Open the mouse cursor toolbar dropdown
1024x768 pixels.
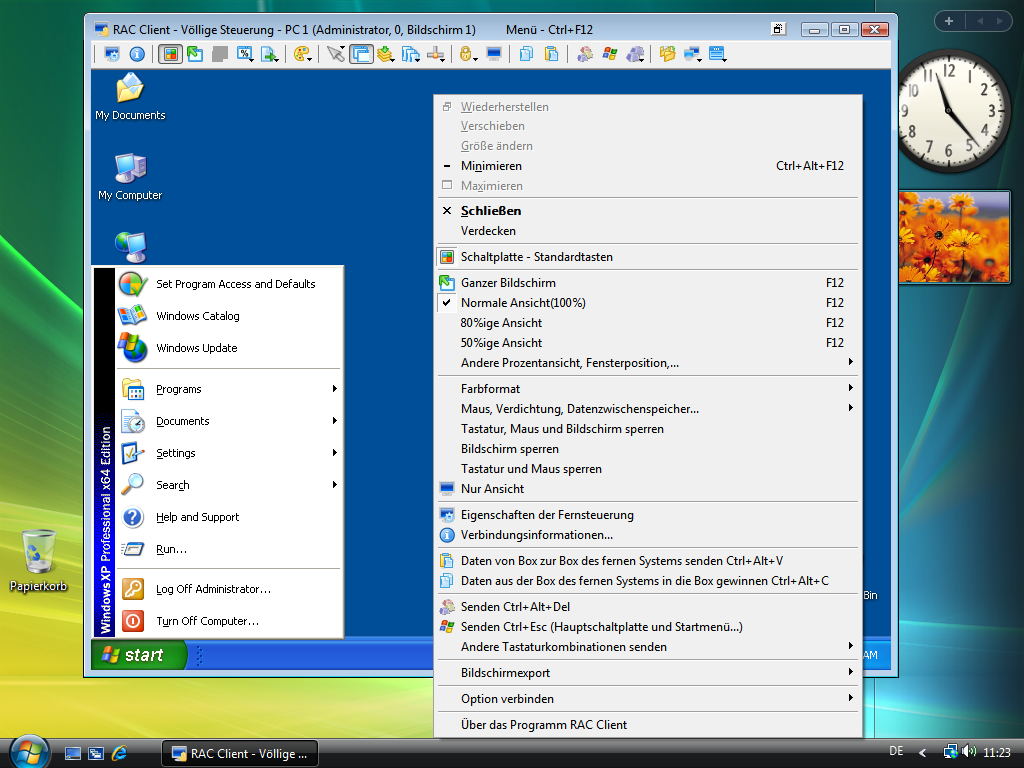pos(336,54)
